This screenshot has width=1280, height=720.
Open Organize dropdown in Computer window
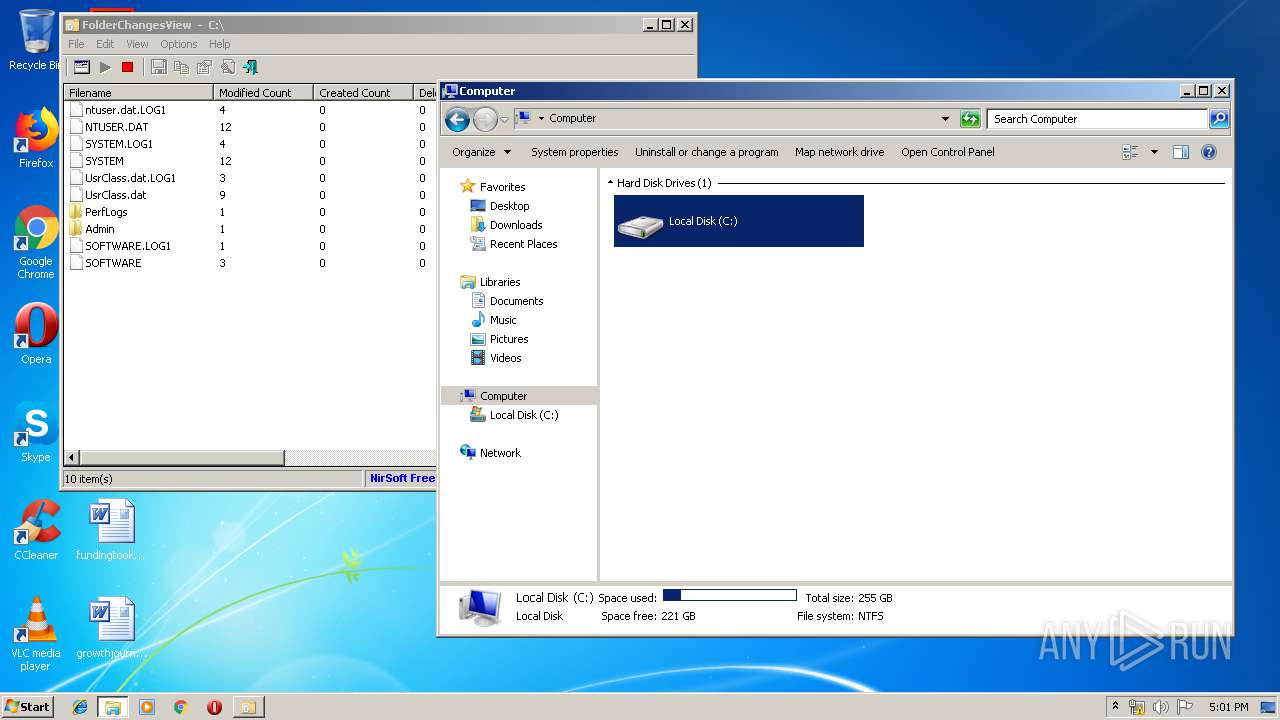(x=481, y=152)
